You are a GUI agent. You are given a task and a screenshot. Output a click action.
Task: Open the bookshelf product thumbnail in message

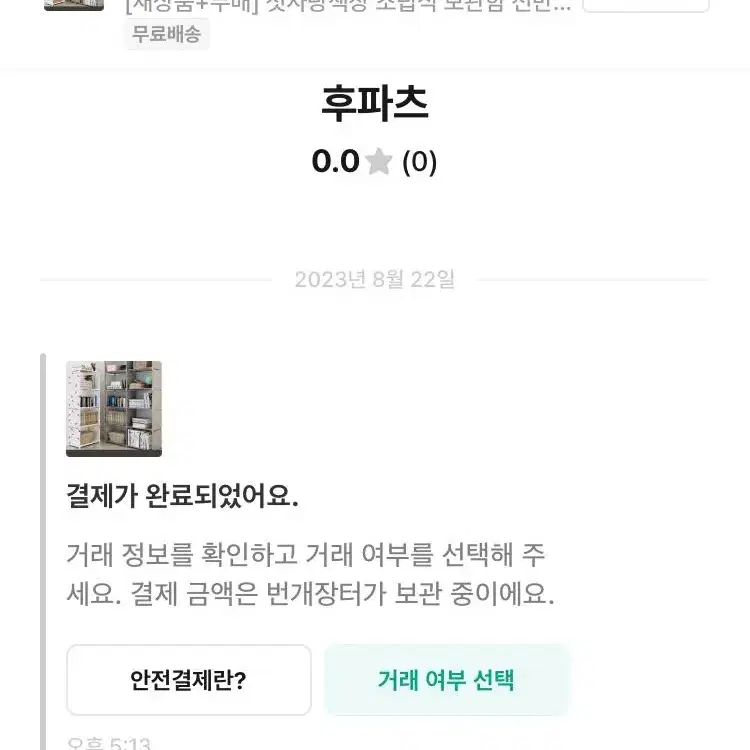[114, 409]
